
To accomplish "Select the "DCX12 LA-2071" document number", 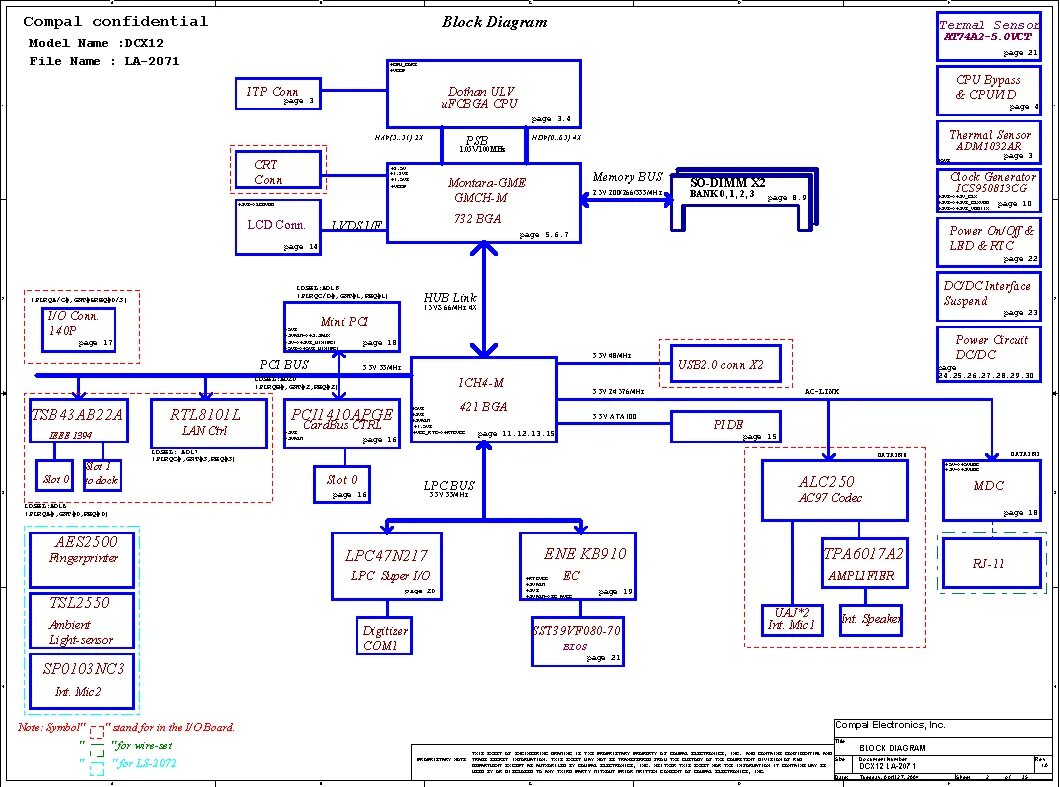I will (888, 766).
